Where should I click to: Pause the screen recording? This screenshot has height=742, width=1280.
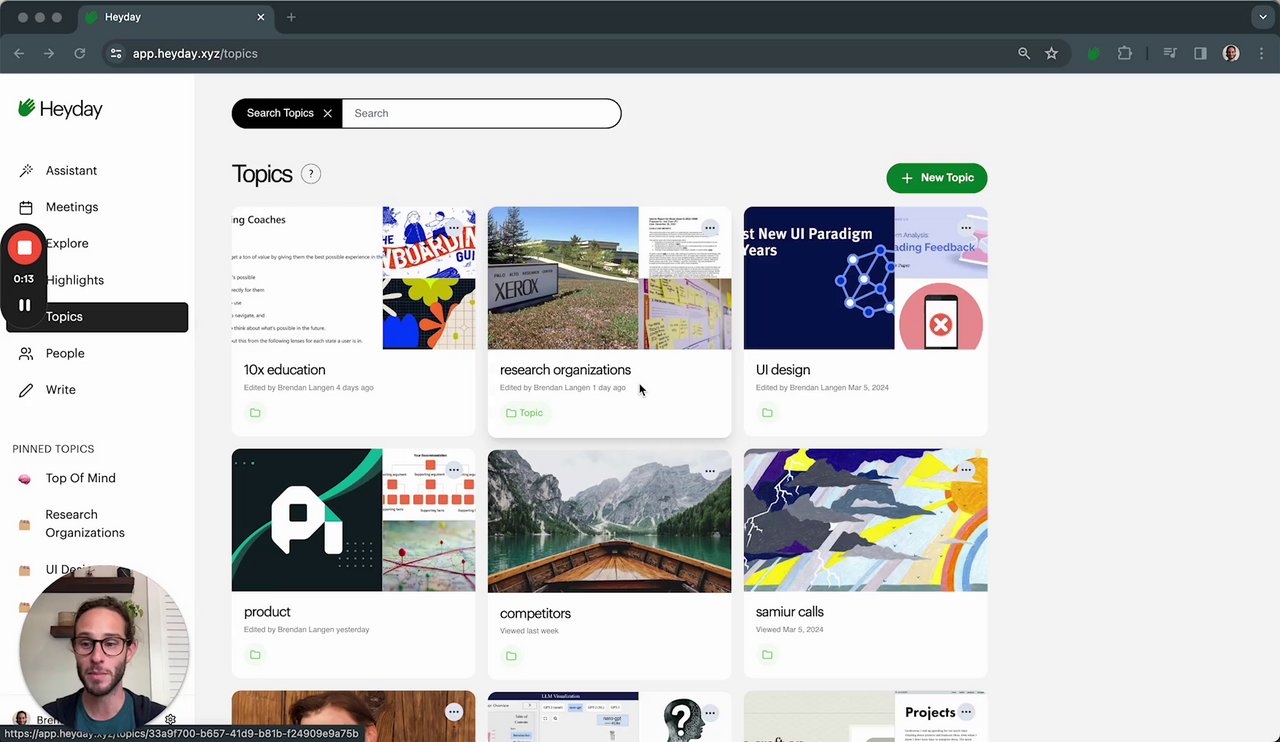(x=24, y=305)
